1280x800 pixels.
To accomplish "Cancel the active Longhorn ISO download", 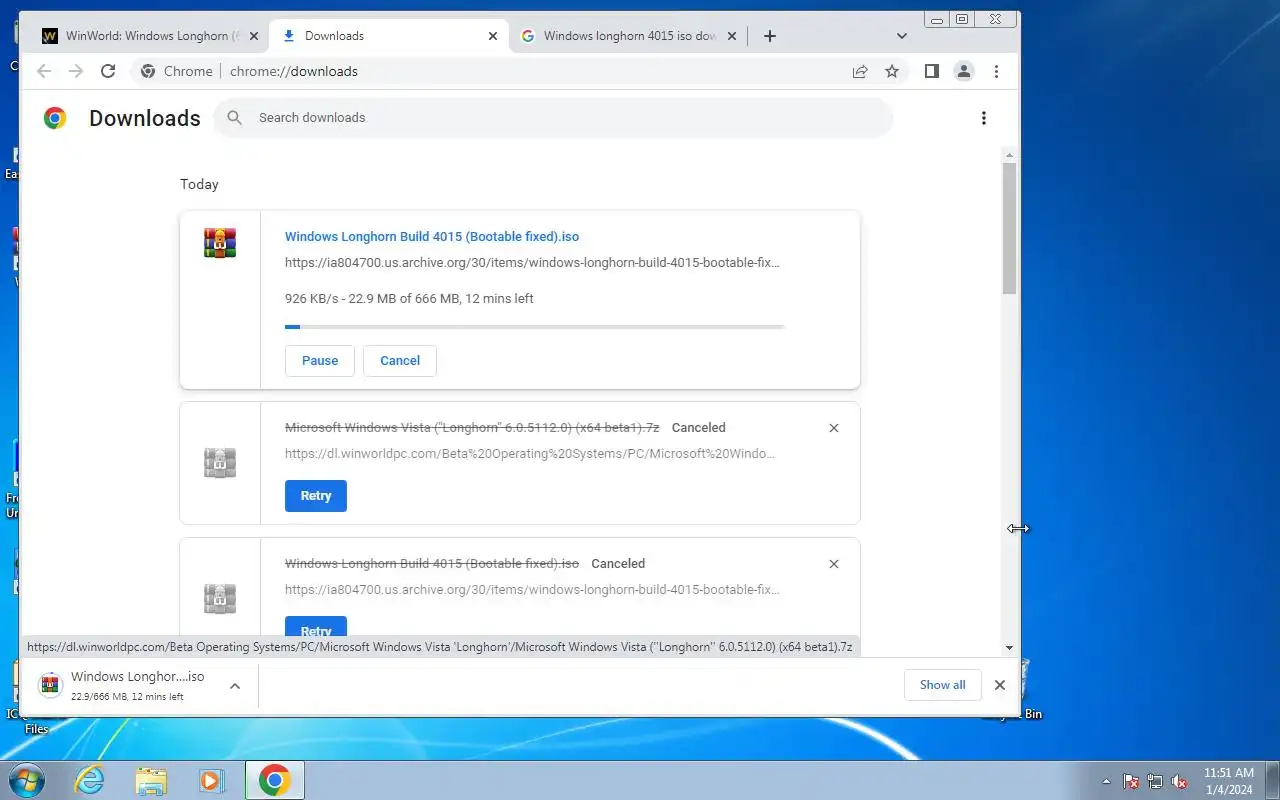I will tap(400, 361).
